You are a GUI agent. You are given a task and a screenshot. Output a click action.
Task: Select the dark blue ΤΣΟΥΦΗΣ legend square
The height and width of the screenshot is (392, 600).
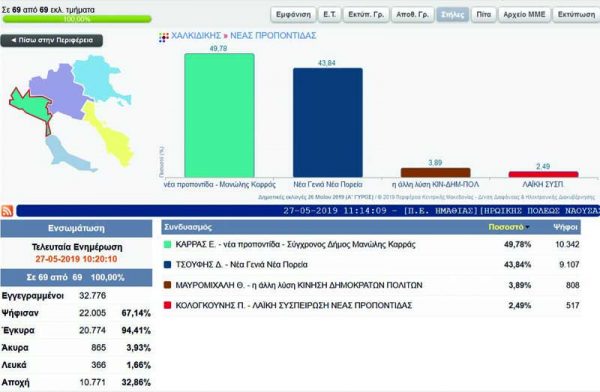167,265
